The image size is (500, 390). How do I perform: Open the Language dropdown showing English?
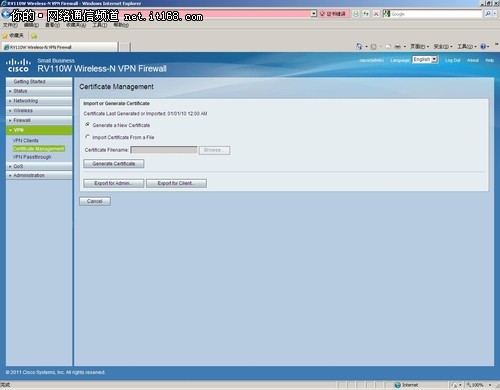pos(425,59)
